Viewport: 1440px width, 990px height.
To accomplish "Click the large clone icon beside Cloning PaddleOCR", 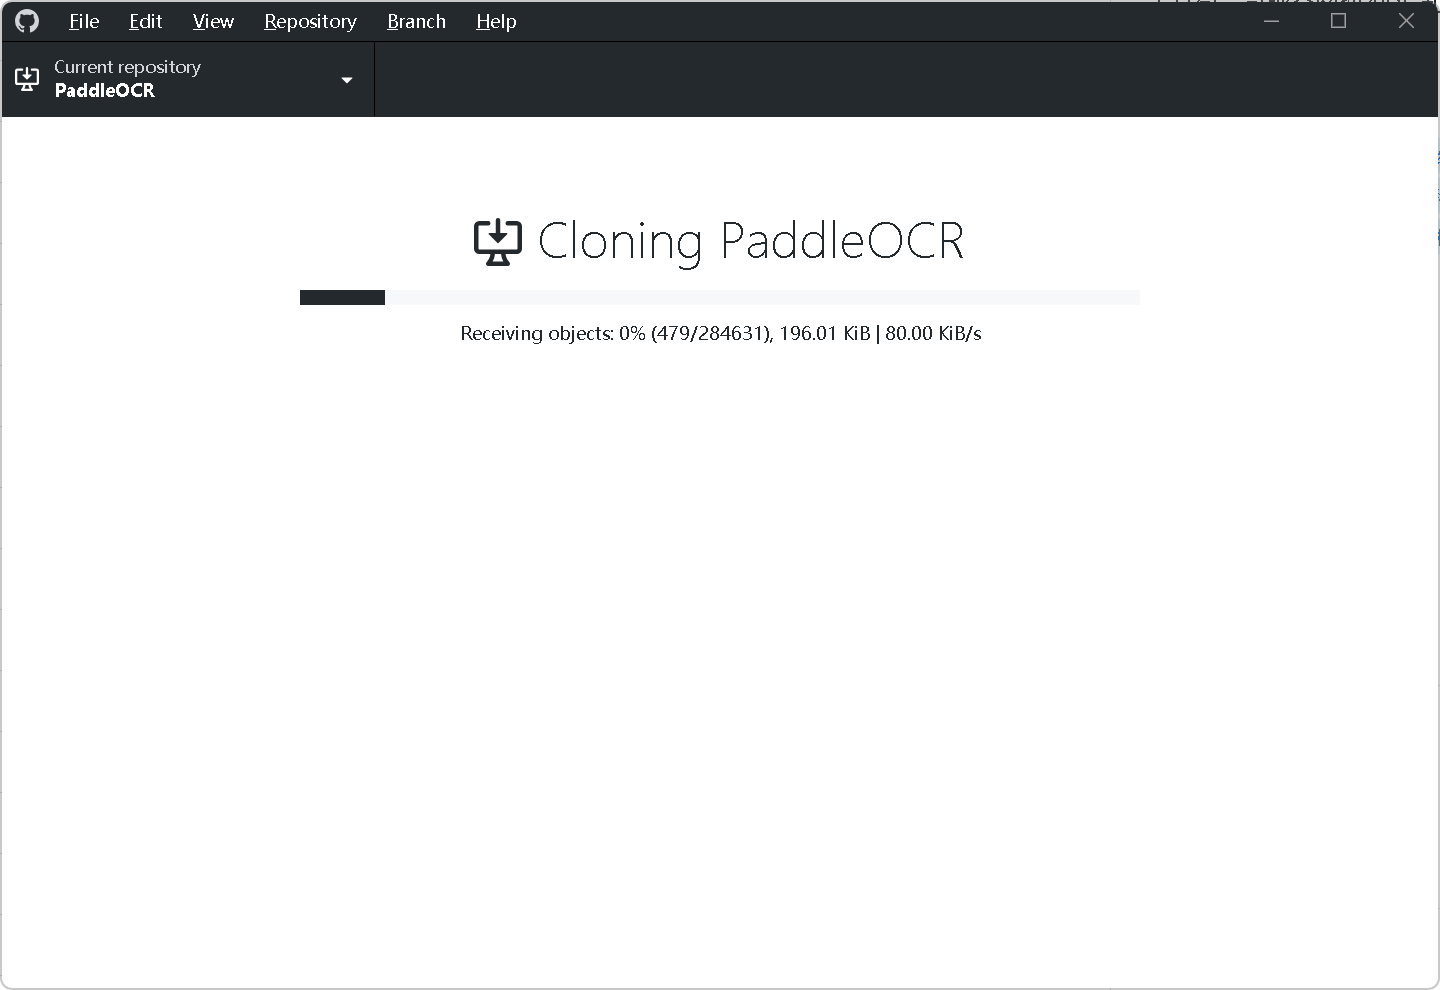I will click(498, 242).
